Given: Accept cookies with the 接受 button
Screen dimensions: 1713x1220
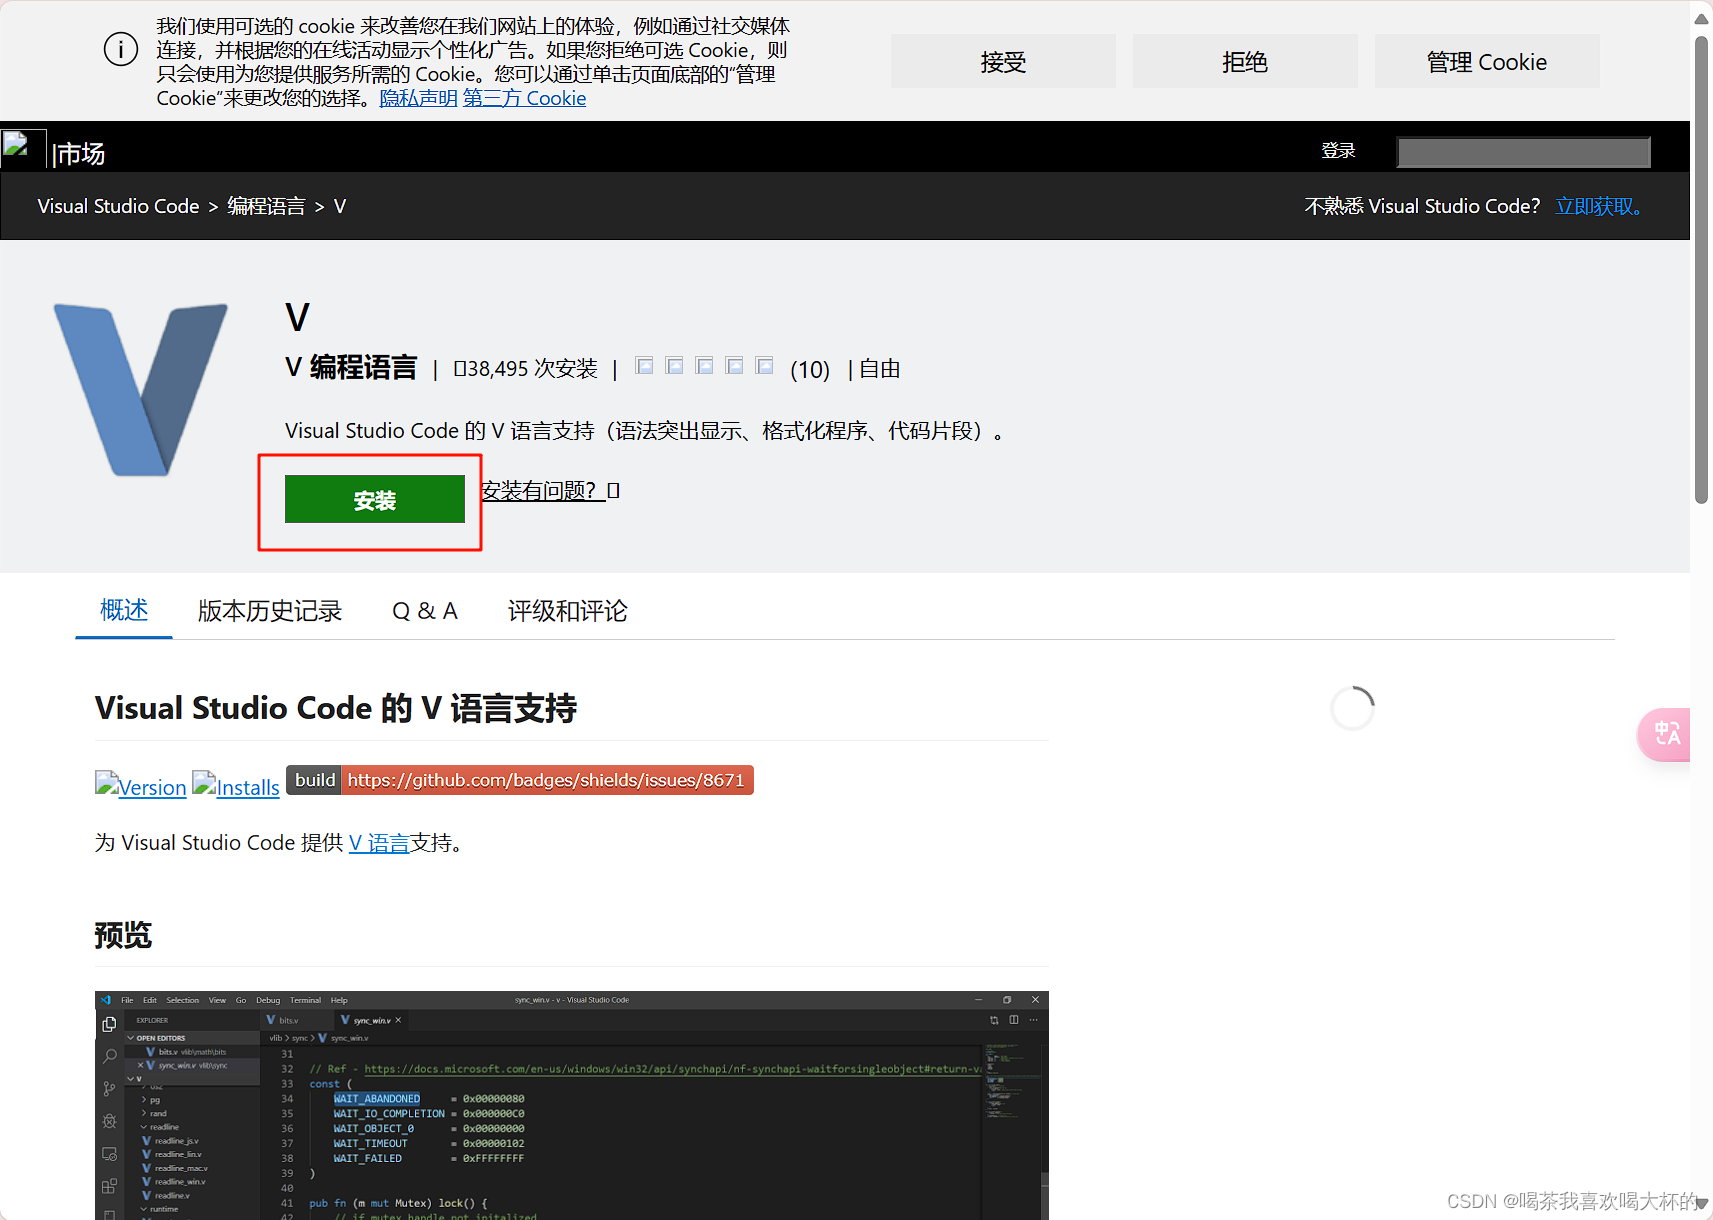Looking at the screenshot, I should point(1002,61).
